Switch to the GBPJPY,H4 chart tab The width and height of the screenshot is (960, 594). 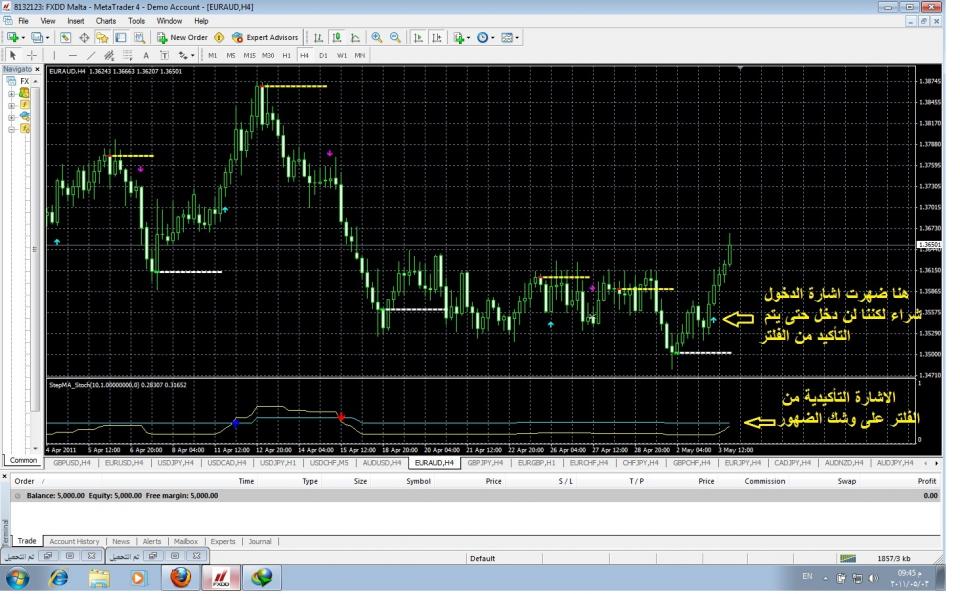pyautogui.click(x=486, y=463)
